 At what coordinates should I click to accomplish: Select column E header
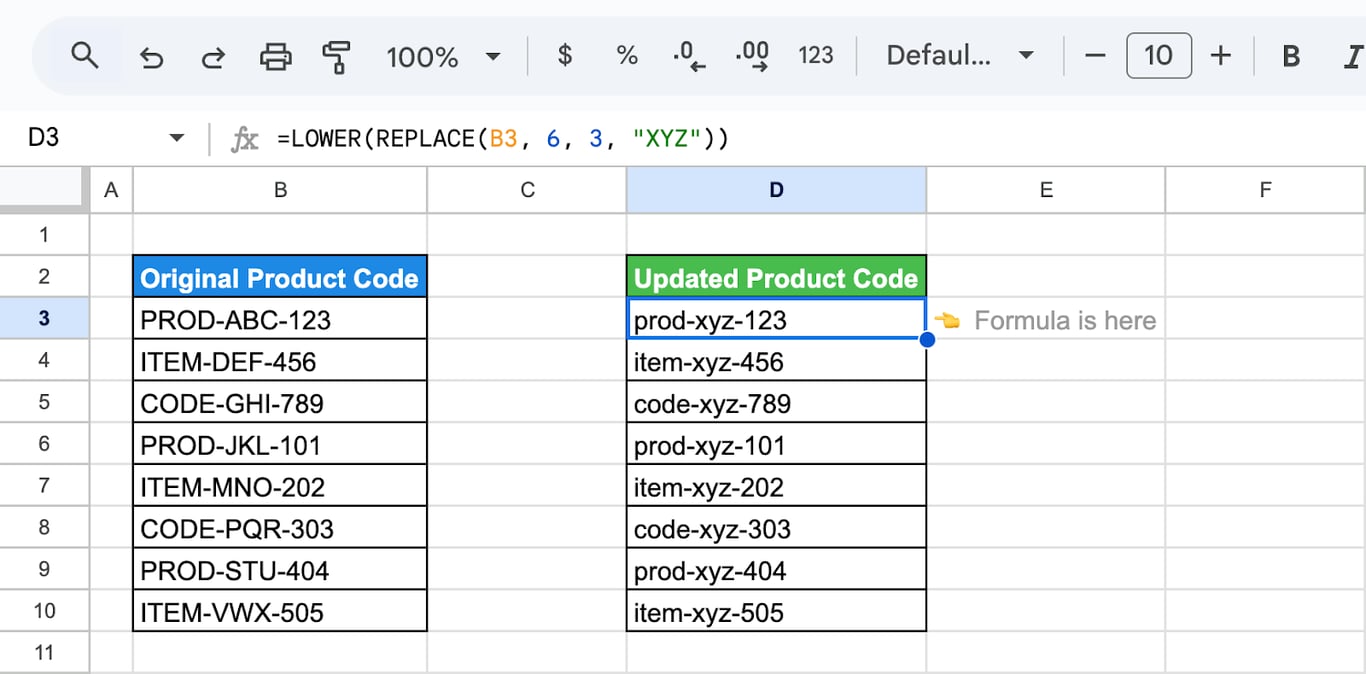[x=1046, y=190]
